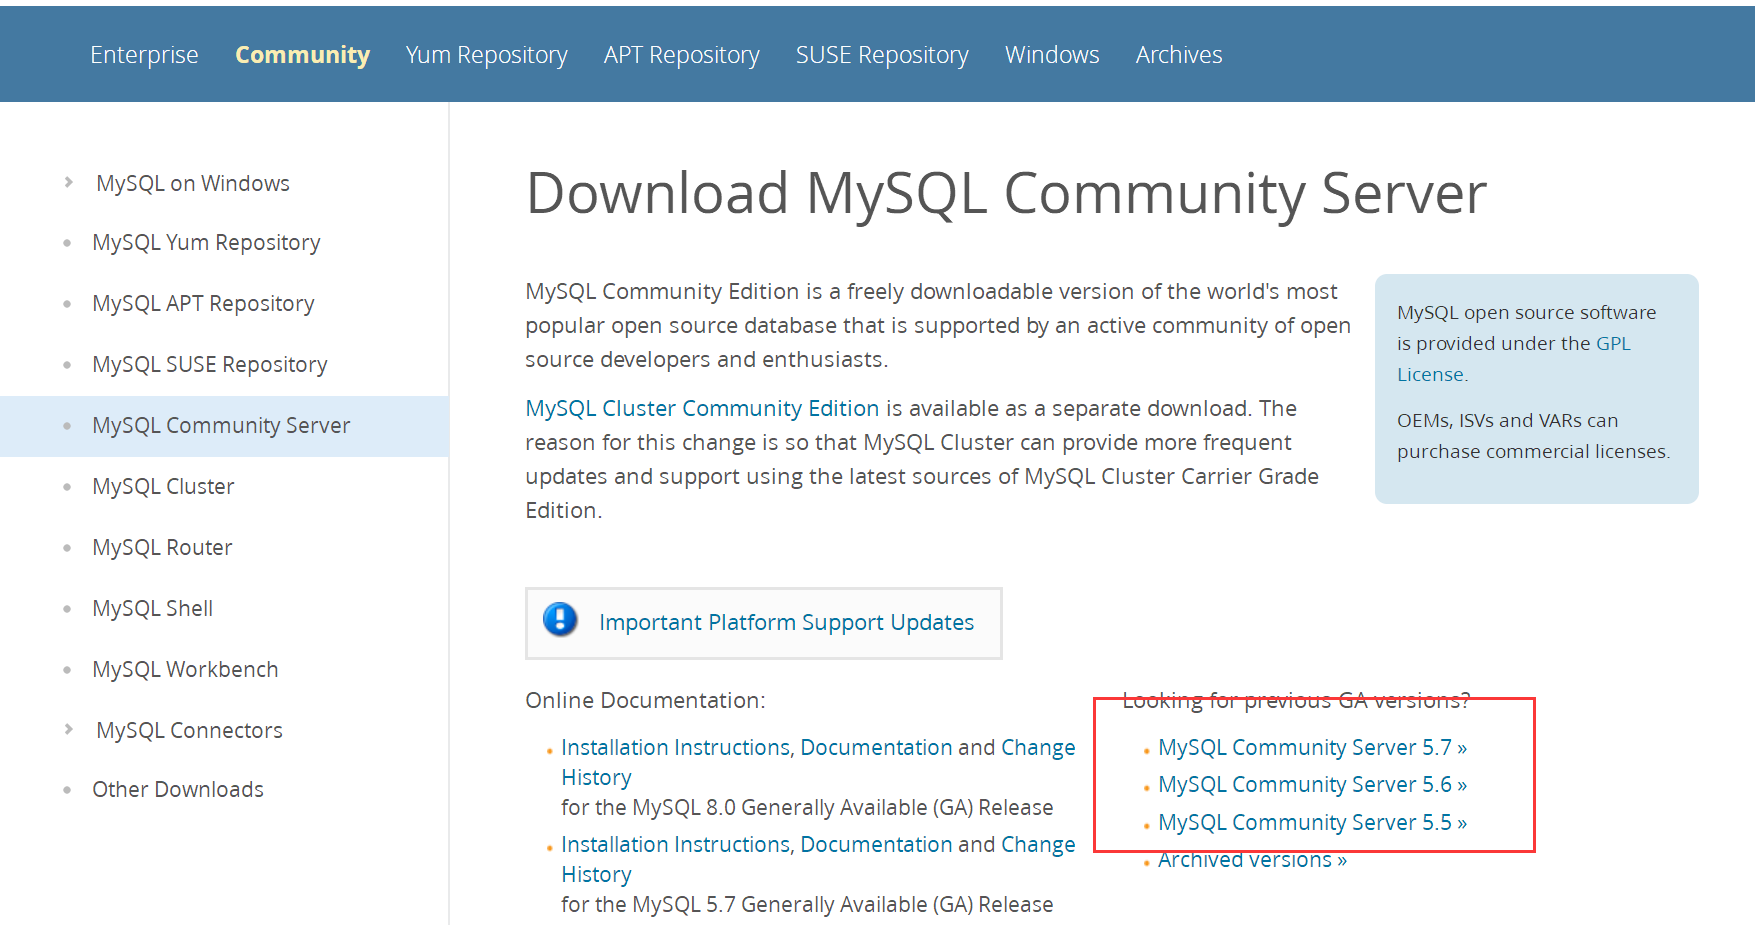The image size is (1755, 925).
Task: Open the GPL License link
Action: coord(1613,344)
